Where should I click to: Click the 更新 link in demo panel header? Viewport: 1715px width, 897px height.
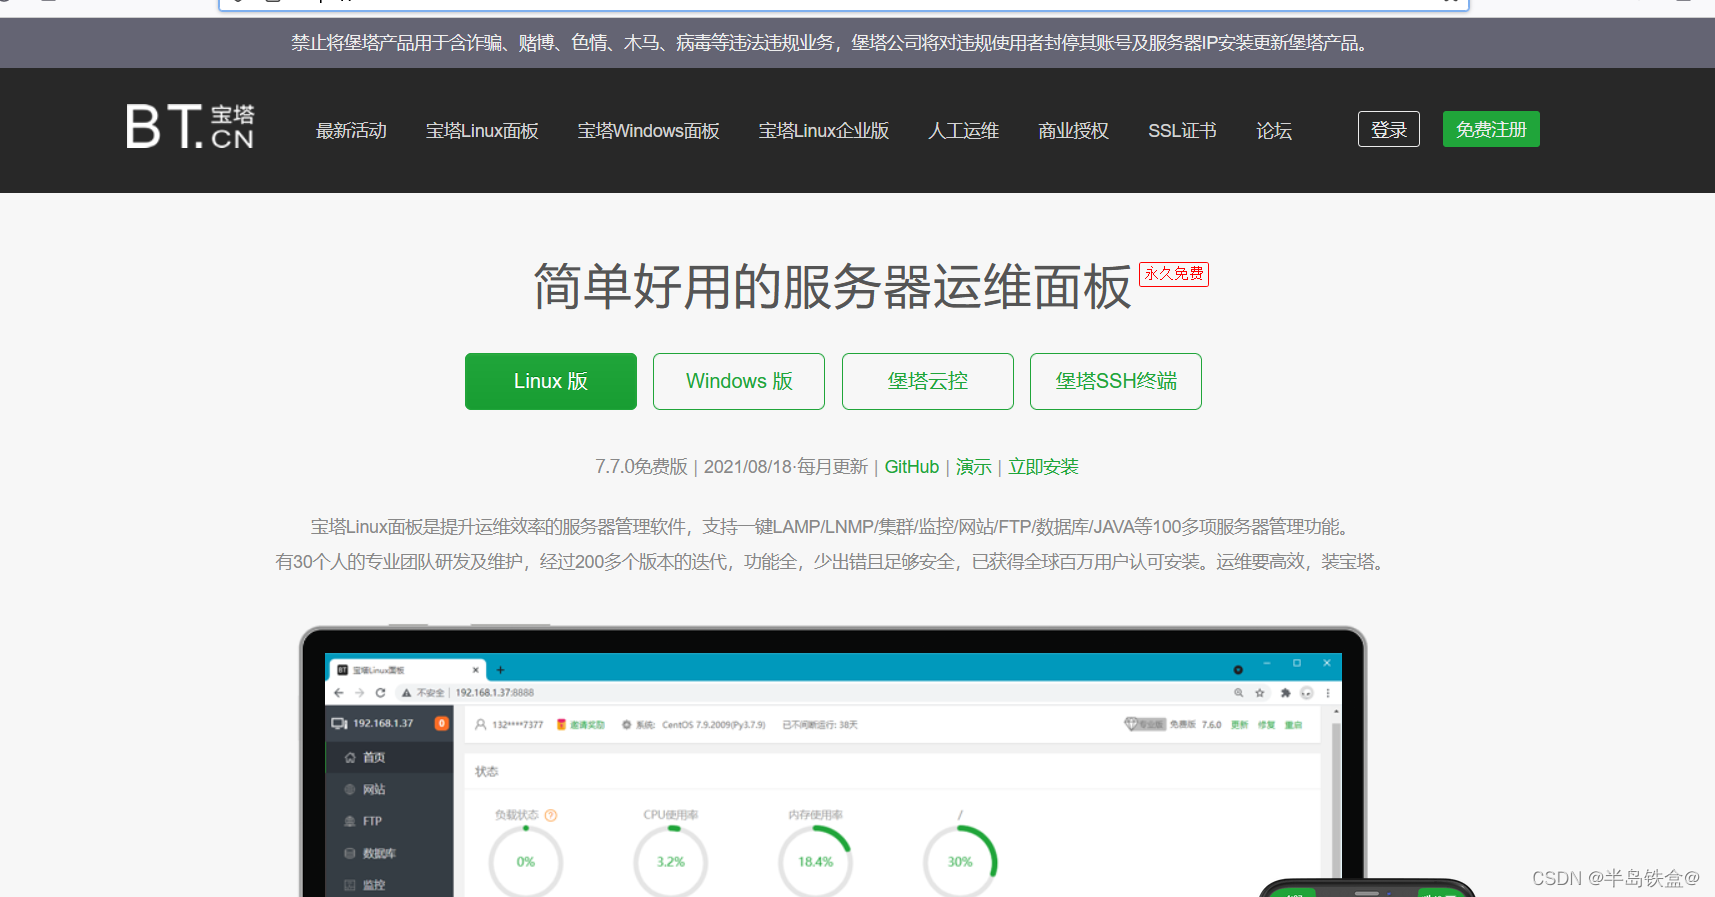[x=1240, y=725]
